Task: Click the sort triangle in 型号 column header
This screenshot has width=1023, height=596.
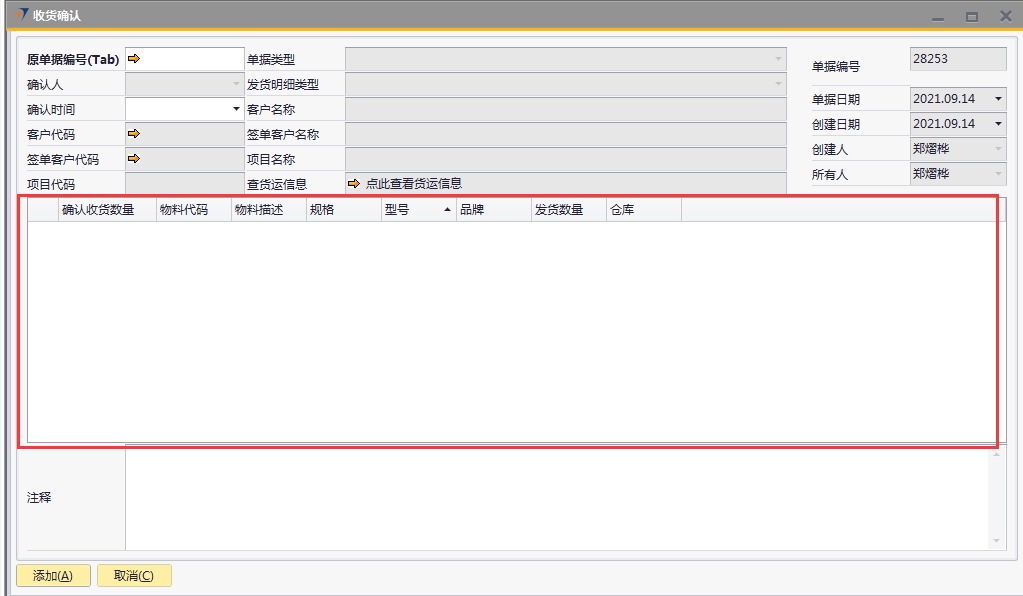Action: pos(447,210)
